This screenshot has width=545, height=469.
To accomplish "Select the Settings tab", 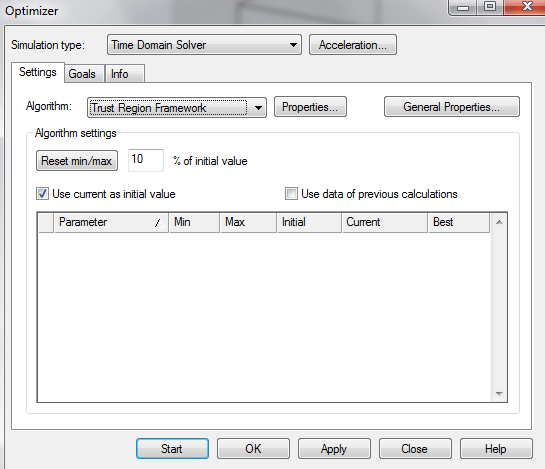I will pyautogui.click(x=38, y=72).
